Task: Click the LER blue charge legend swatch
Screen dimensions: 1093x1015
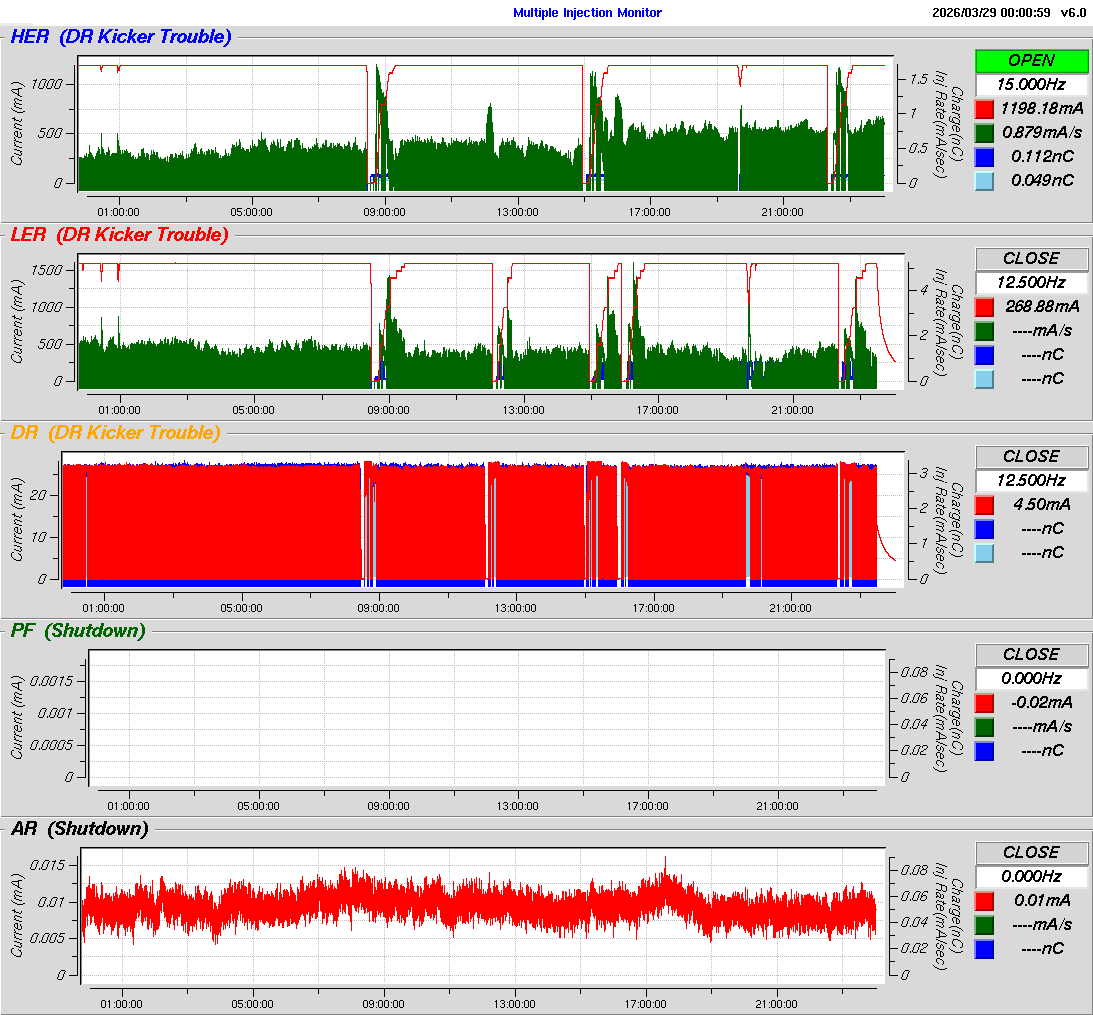Action: point(985,355)
